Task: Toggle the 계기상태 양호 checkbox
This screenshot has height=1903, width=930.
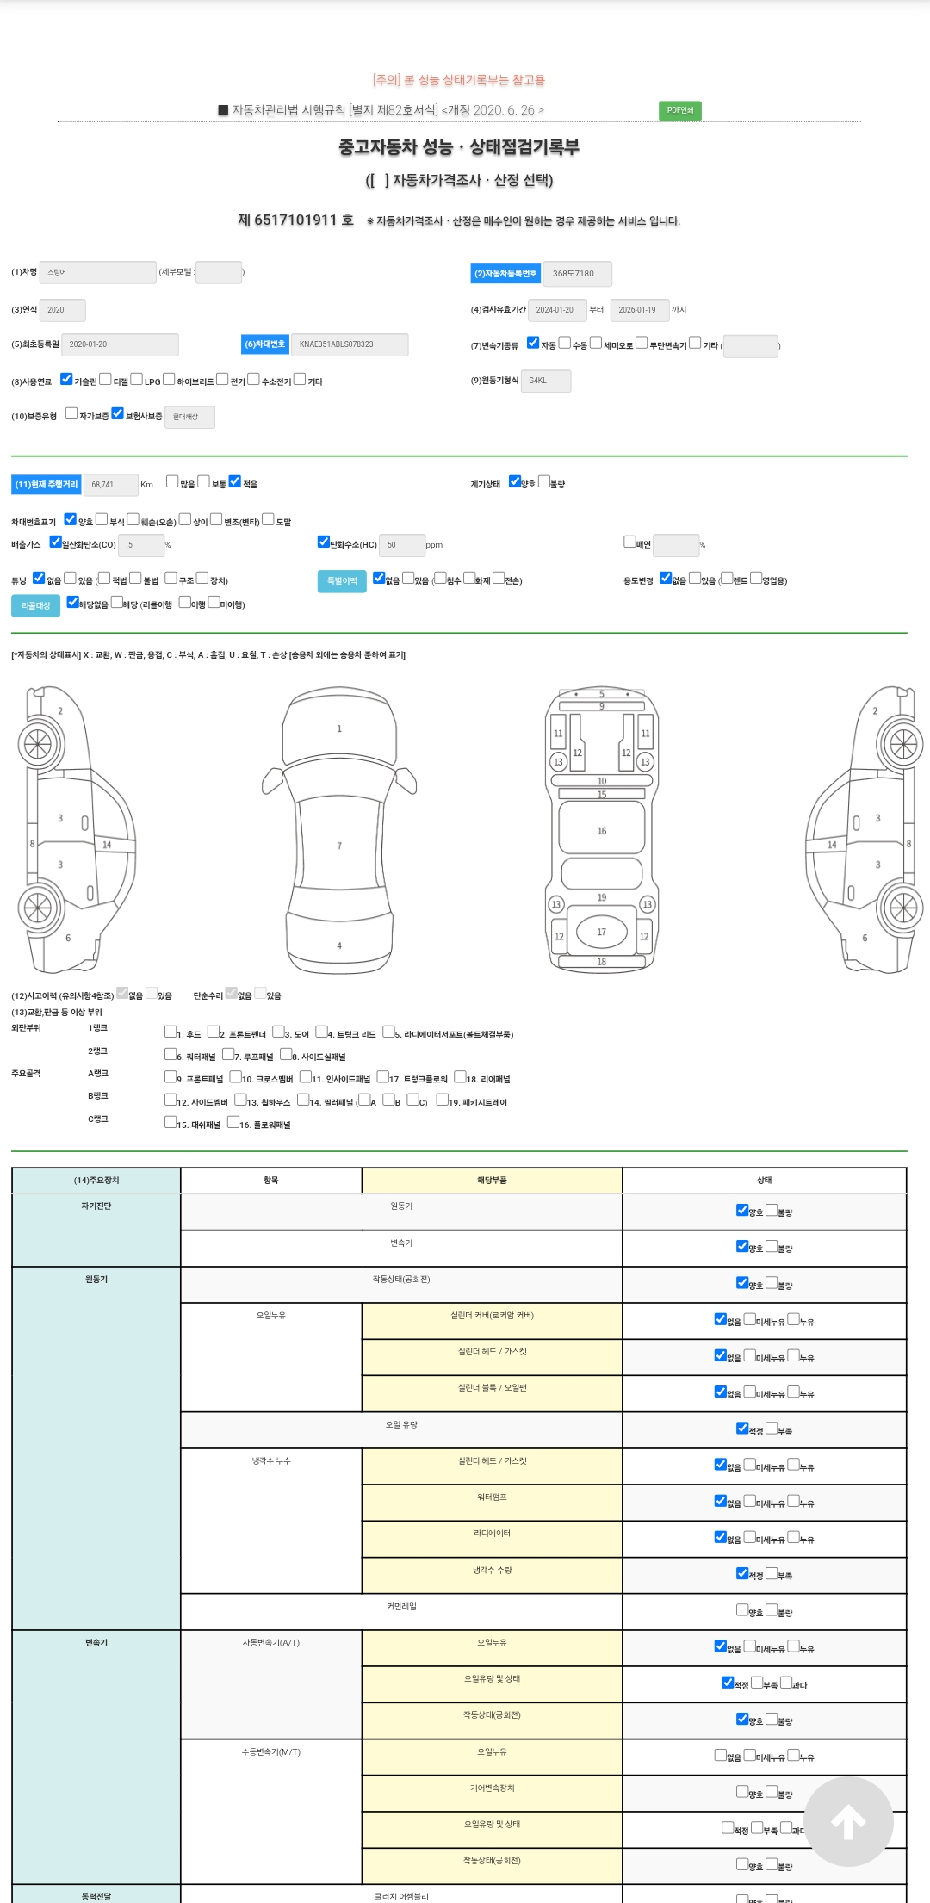Action: 515,481
